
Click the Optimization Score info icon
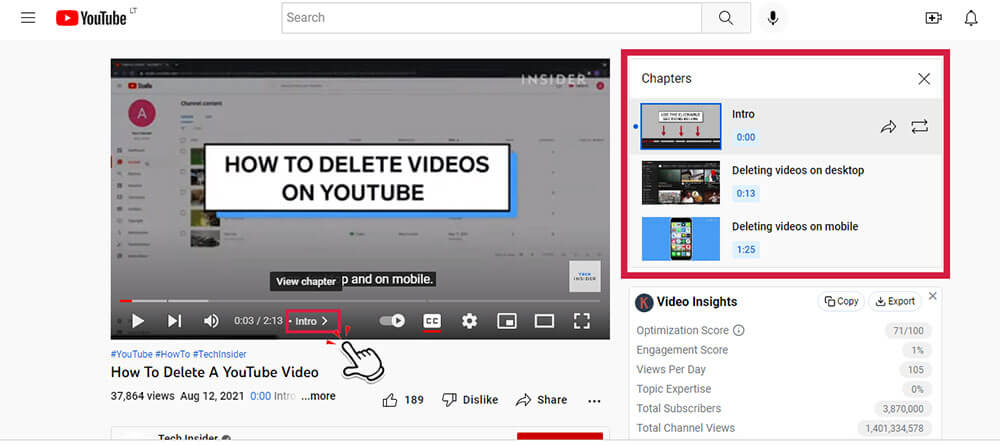pos(739,330)
